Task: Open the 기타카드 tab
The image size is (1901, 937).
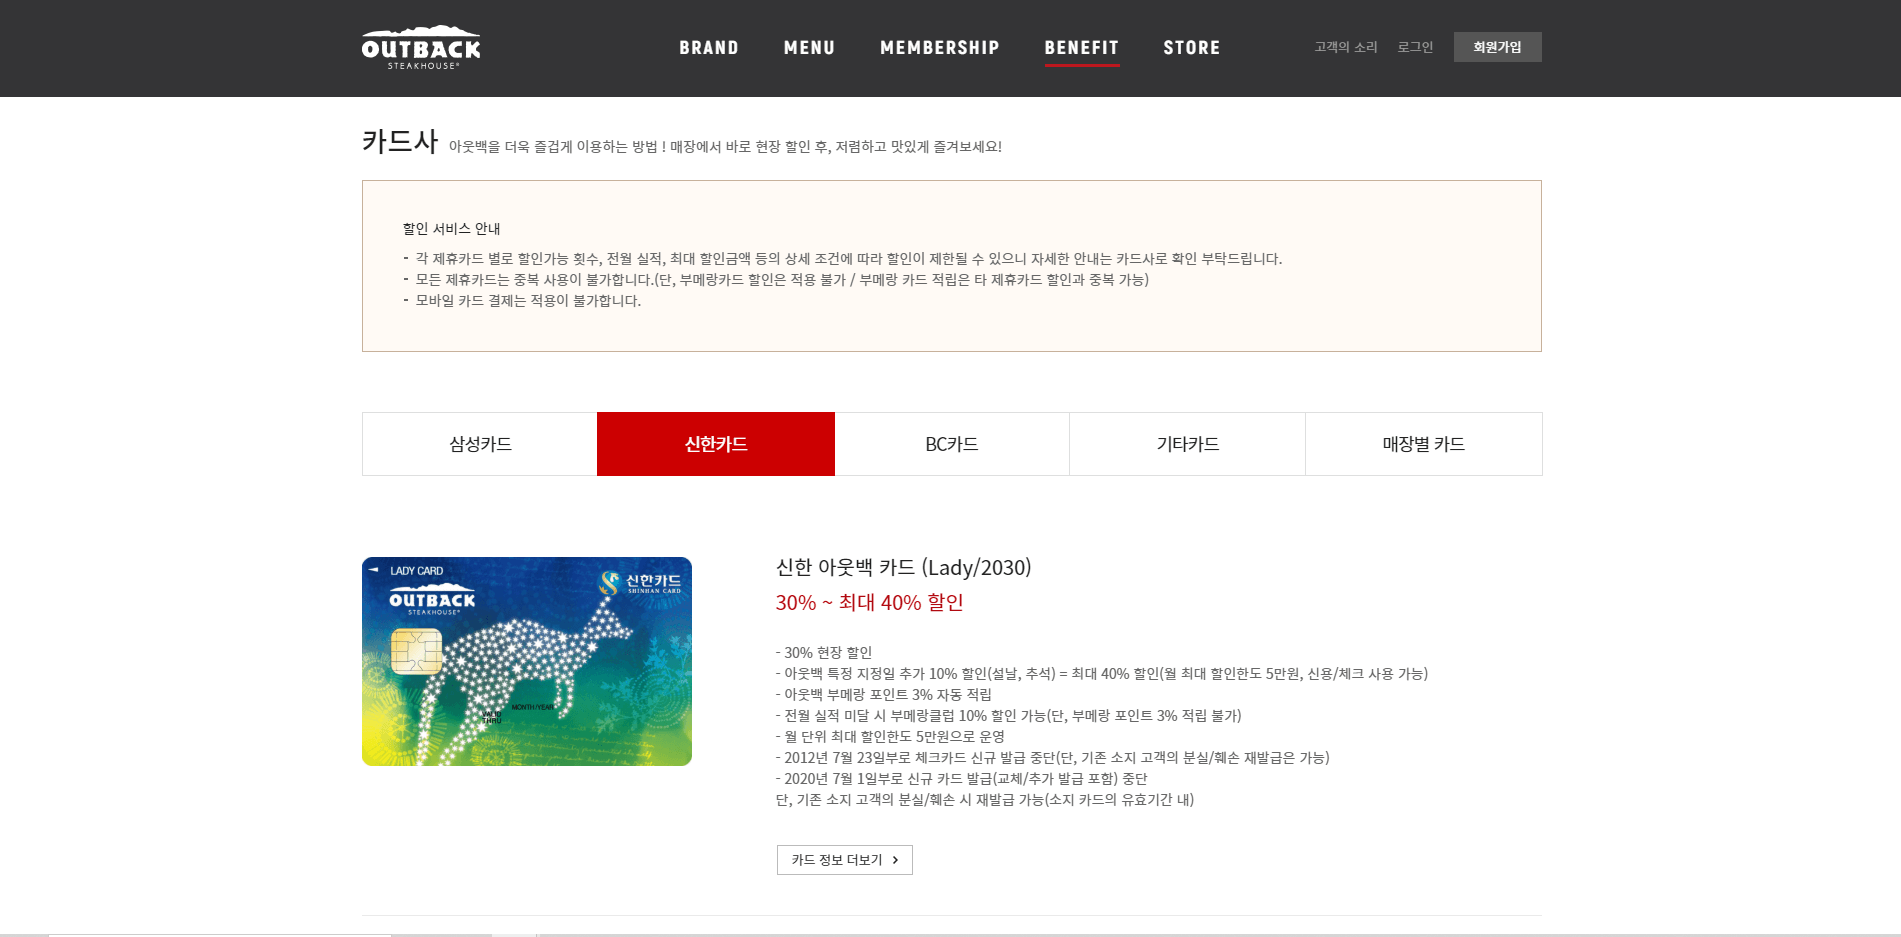Action: [1188, 444]
